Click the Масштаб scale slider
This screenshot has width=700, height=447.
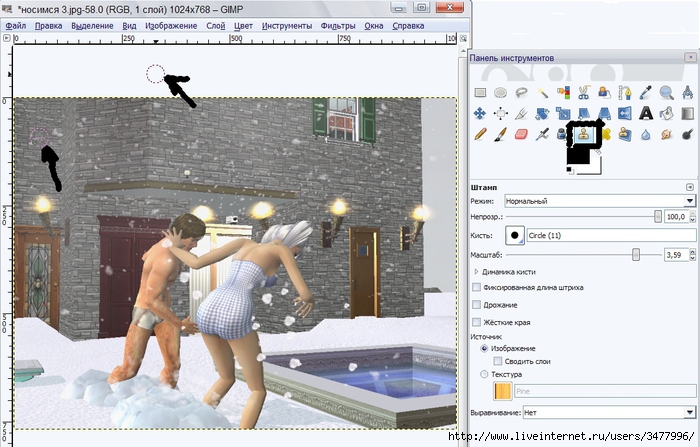(x=584, y=255)
